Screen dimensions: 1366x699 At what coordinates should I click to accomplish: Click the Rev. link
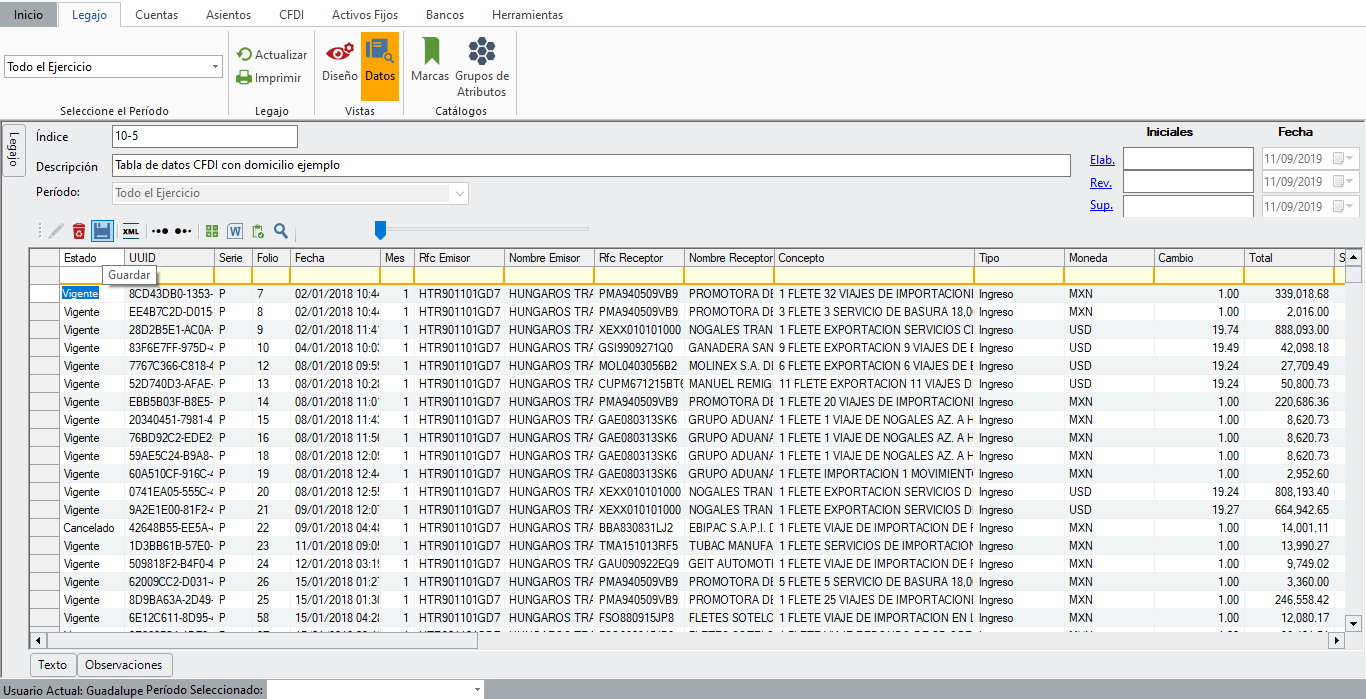pyautogui.click(x=1101, y=182)
